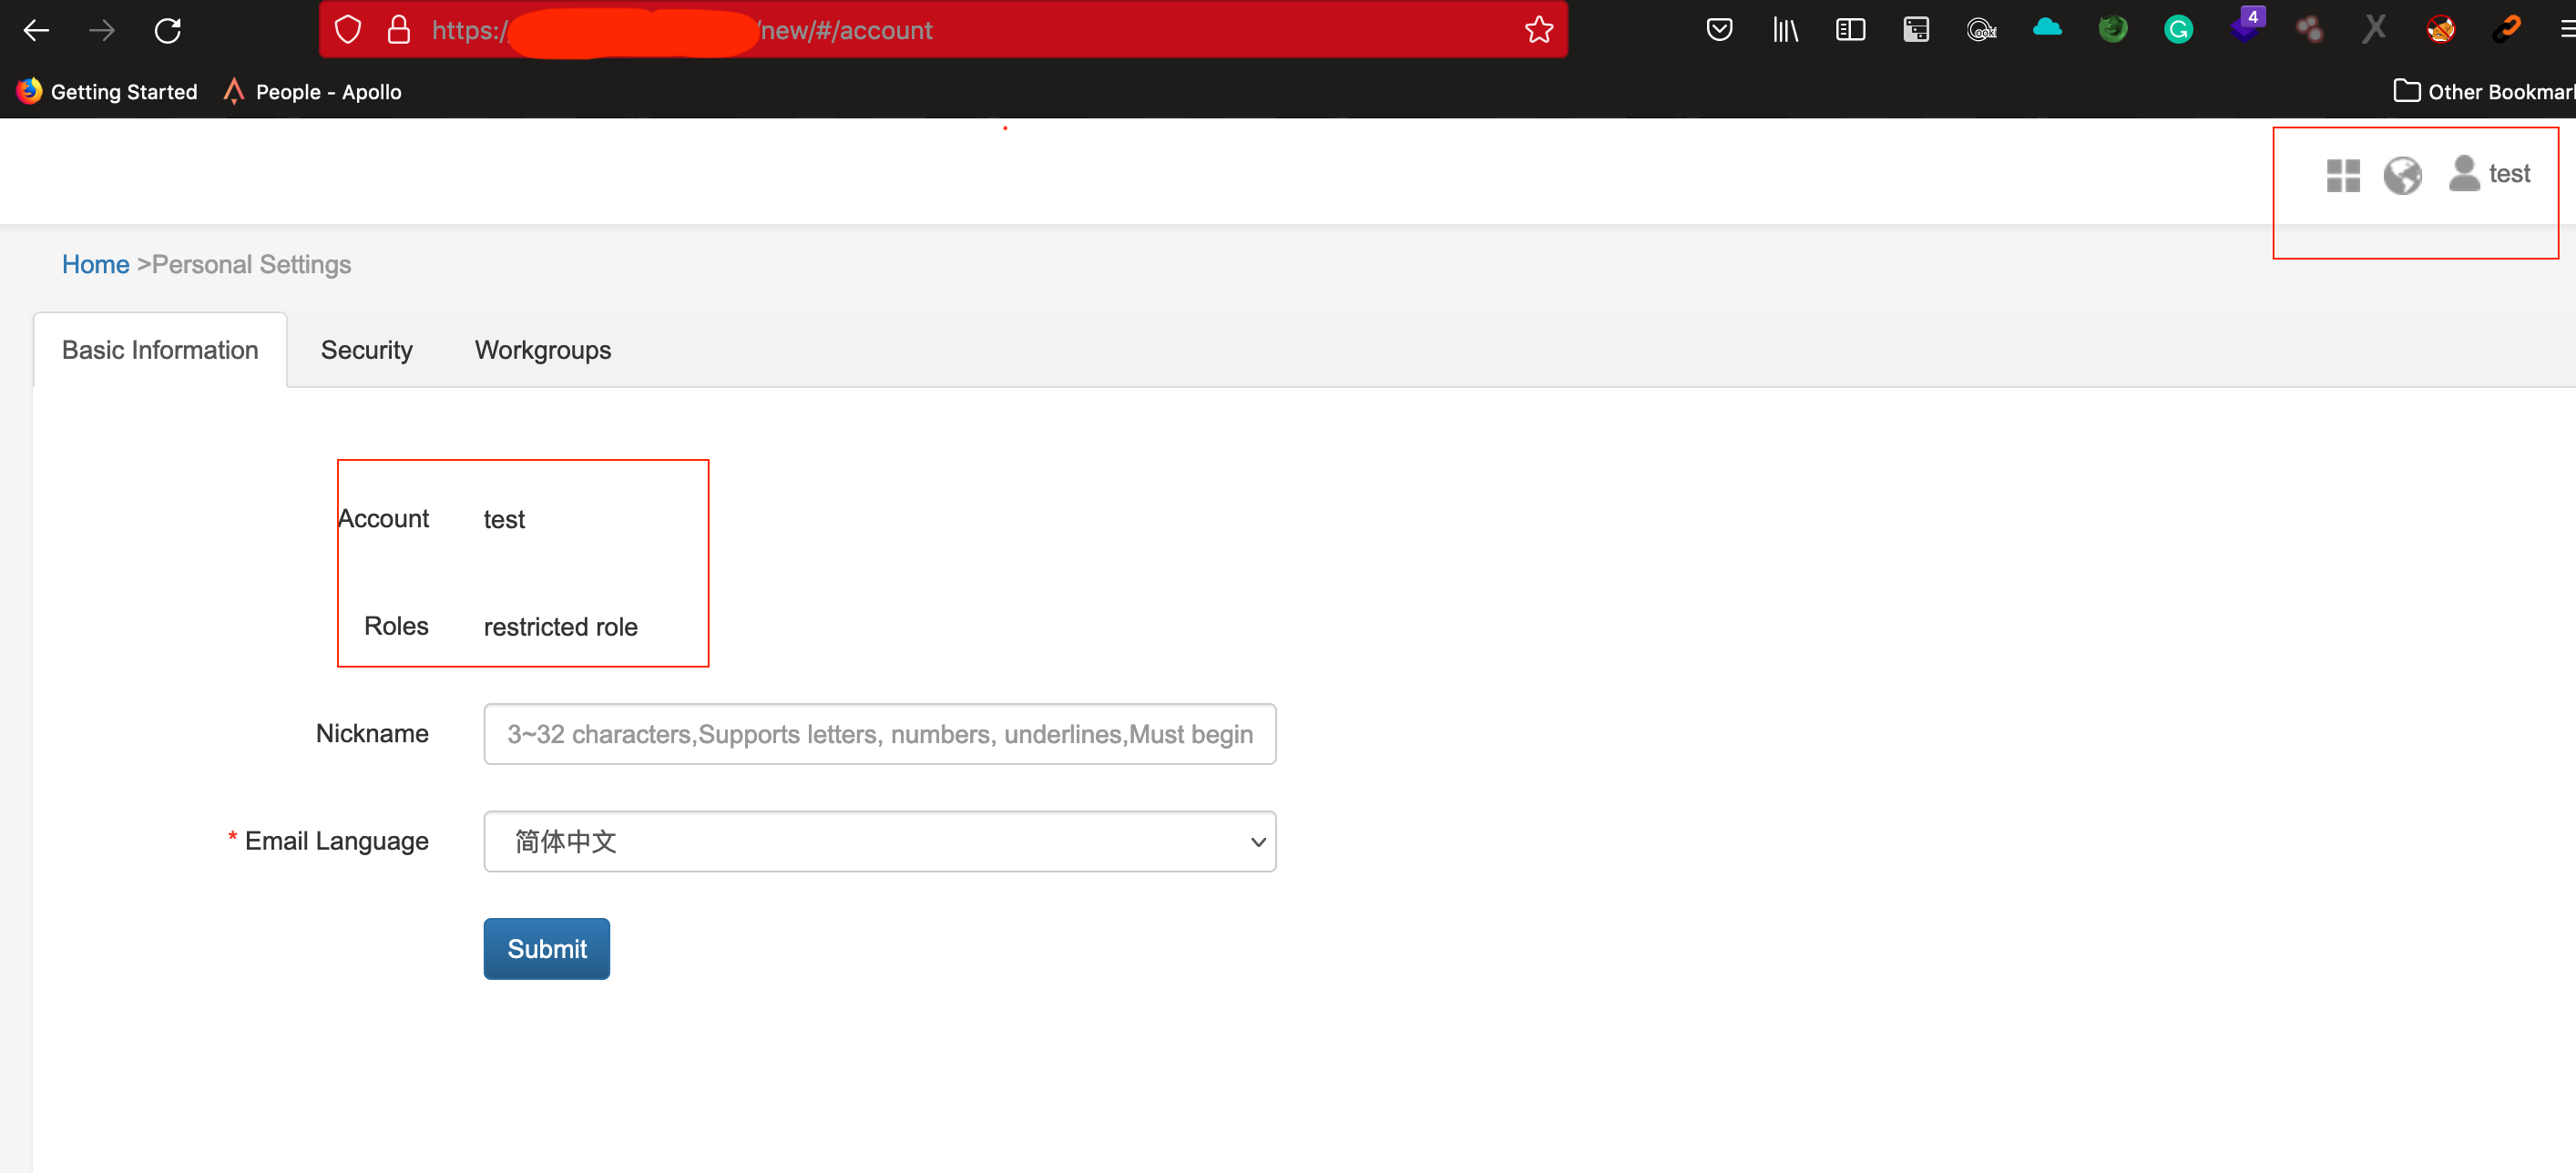The height and width of the screenshot is (1173, 2576).
Task: Go back to previous page
Action: coord(37,30)
